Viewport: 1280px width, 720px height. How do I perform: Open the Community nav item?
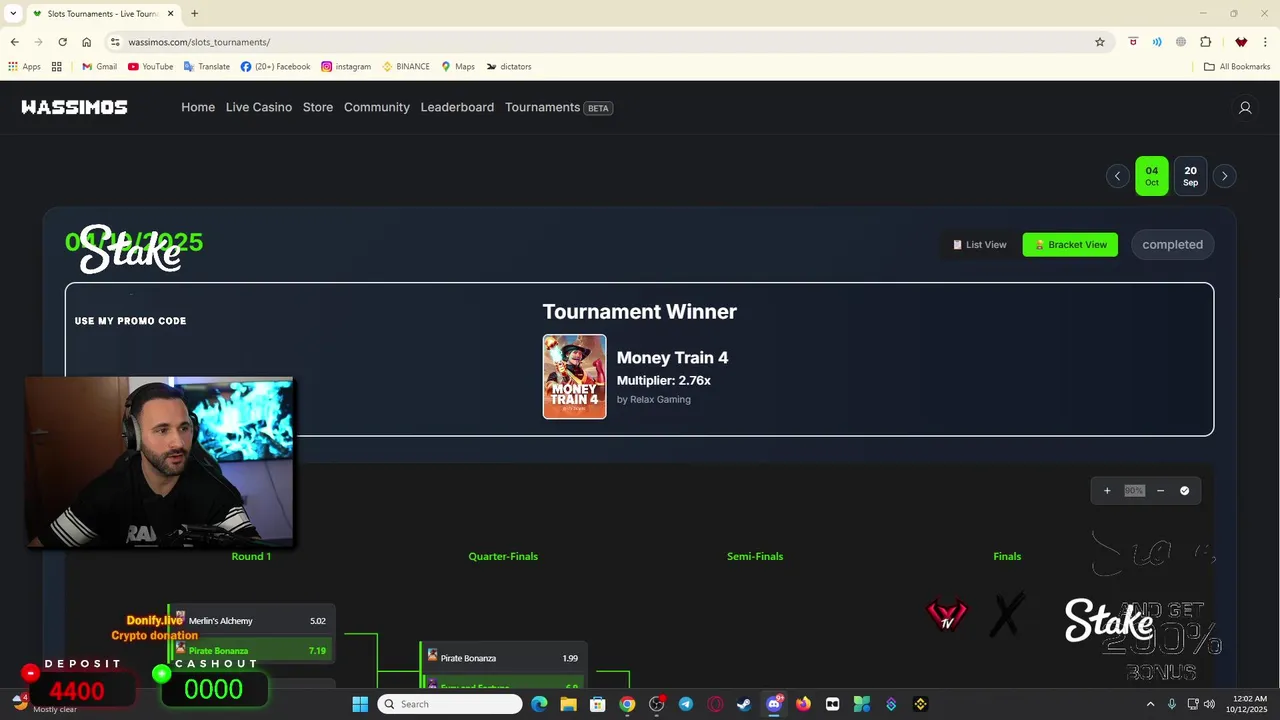377,107
